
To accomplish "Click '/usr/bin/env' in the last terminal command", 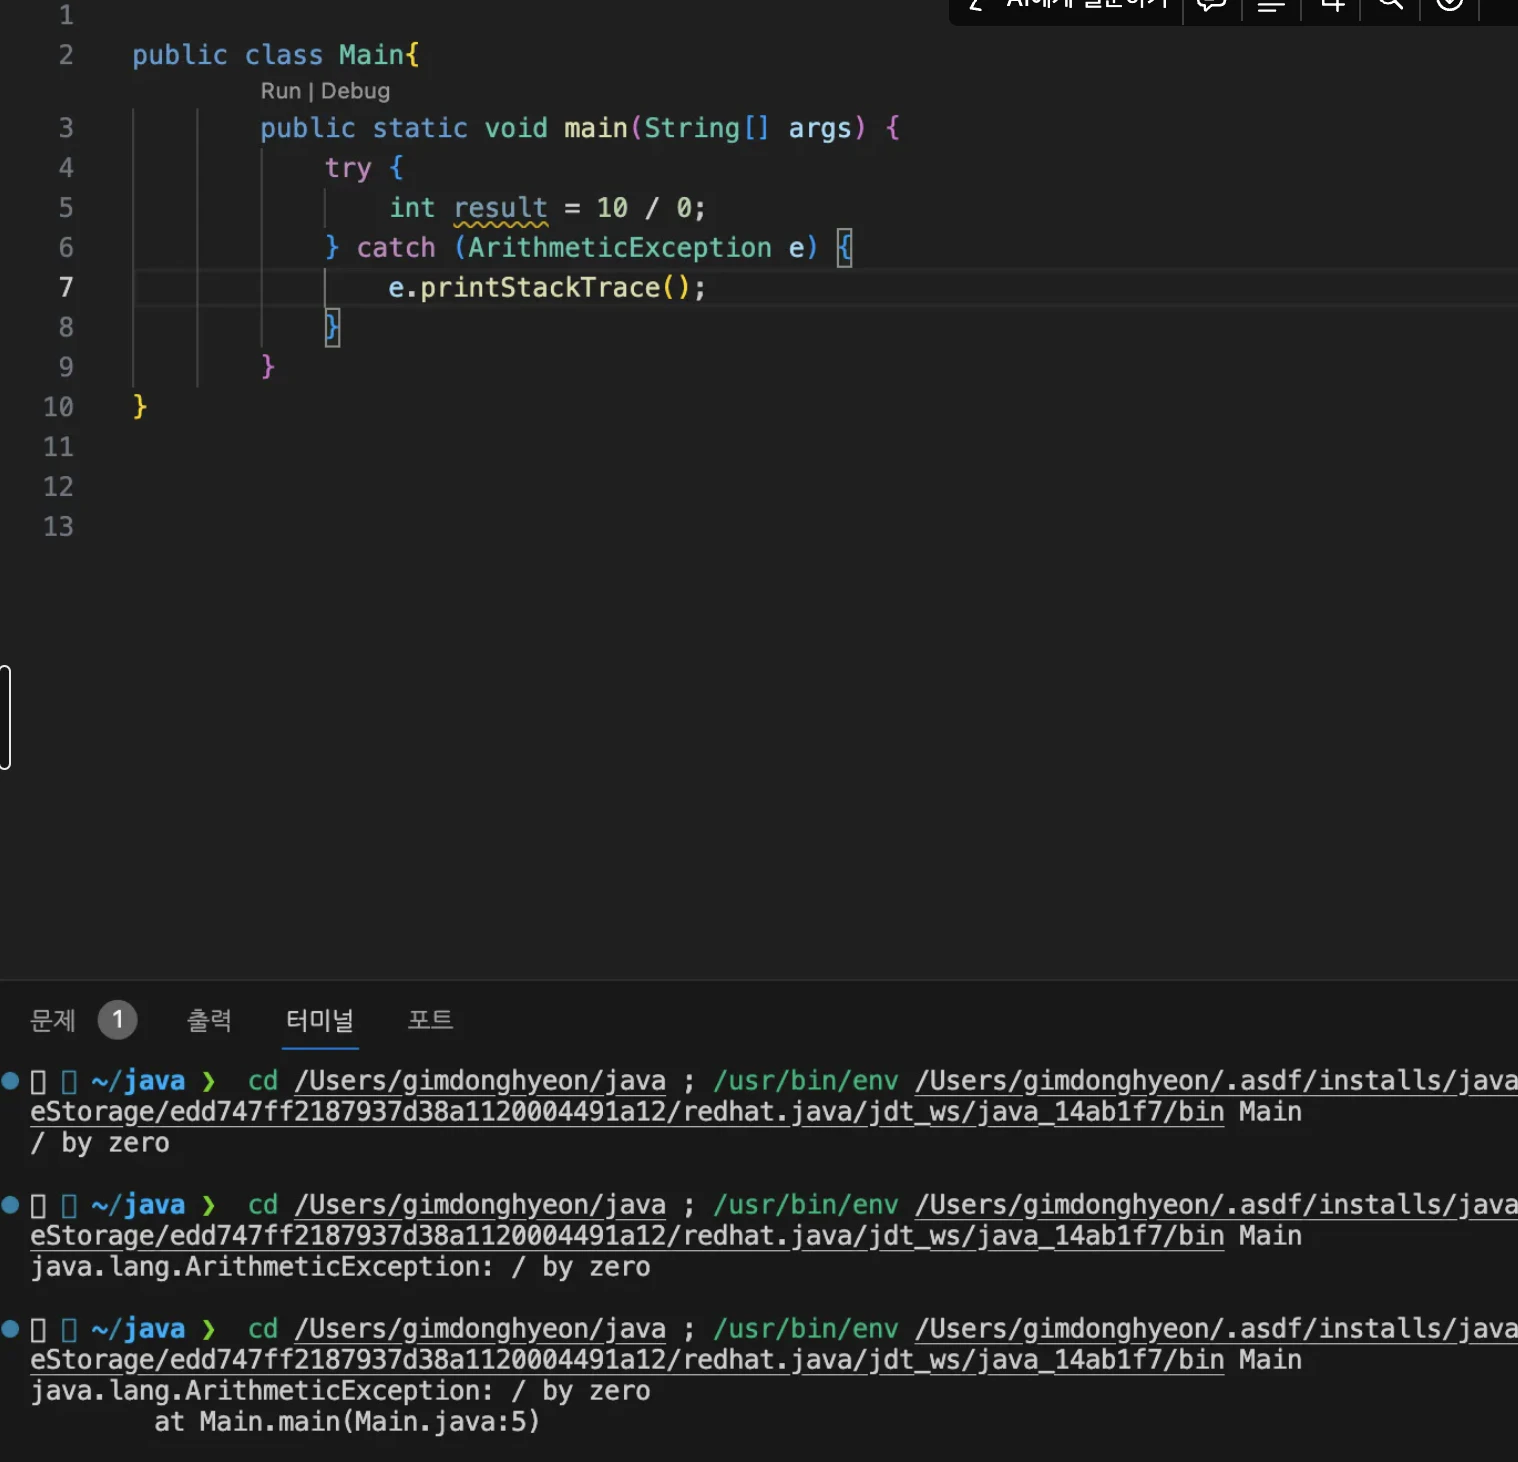I will point(806,1329).
